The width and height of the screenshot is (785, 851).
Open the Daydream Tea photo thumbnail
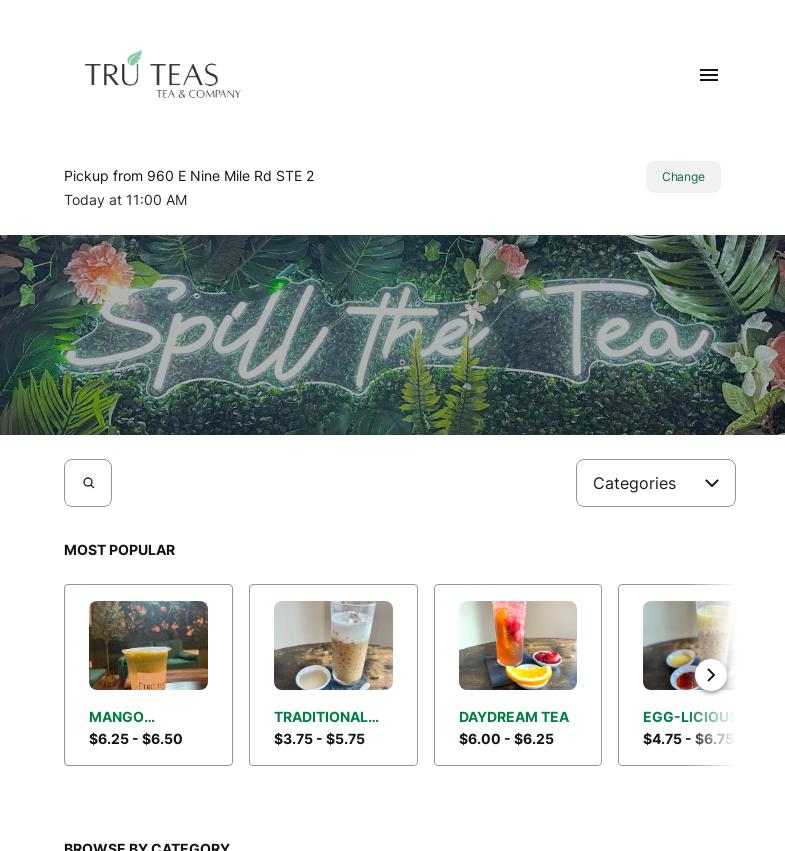tap(518, 645)
